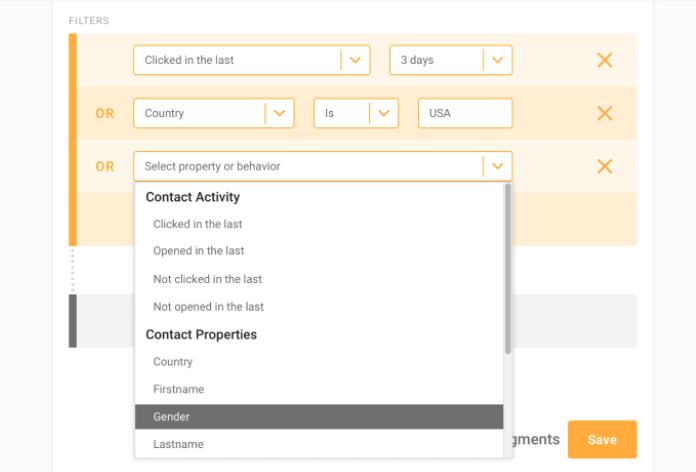Open the '3 days' duration dropdown

(x=451, y=60)
